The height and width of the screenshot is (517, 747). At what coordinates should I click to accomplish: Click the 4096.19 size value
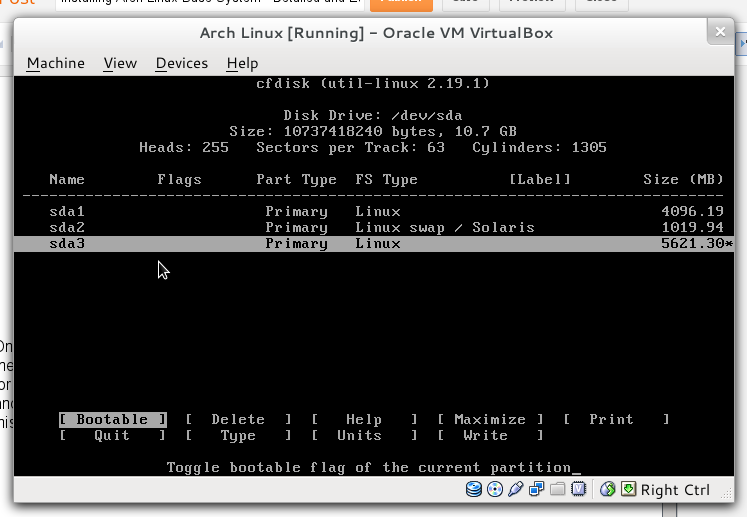coord(692,211)
